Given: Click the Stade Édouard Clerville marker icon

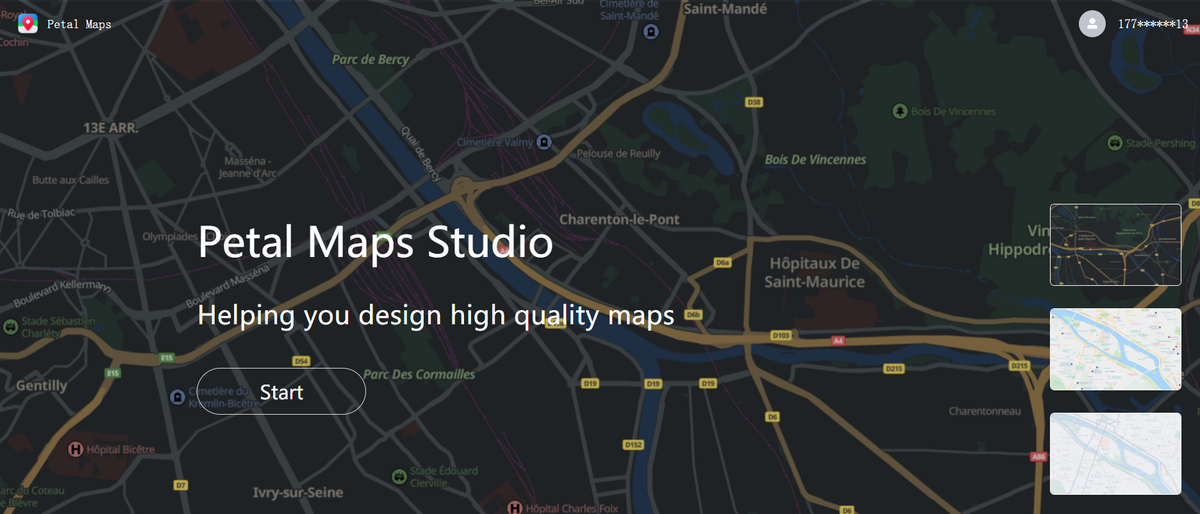Looking at the screenshot, I should pos(400,475).
